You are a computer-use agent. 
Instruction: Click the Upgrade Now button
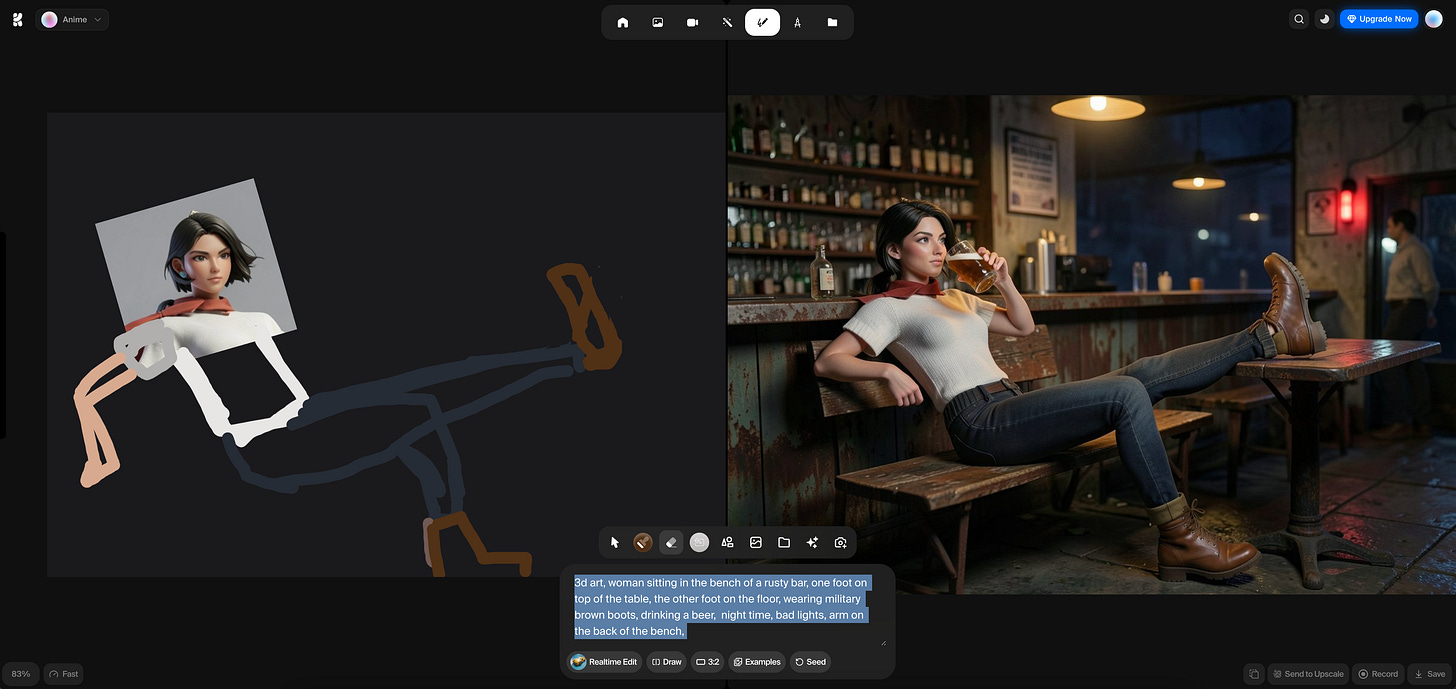(1379, 18)
